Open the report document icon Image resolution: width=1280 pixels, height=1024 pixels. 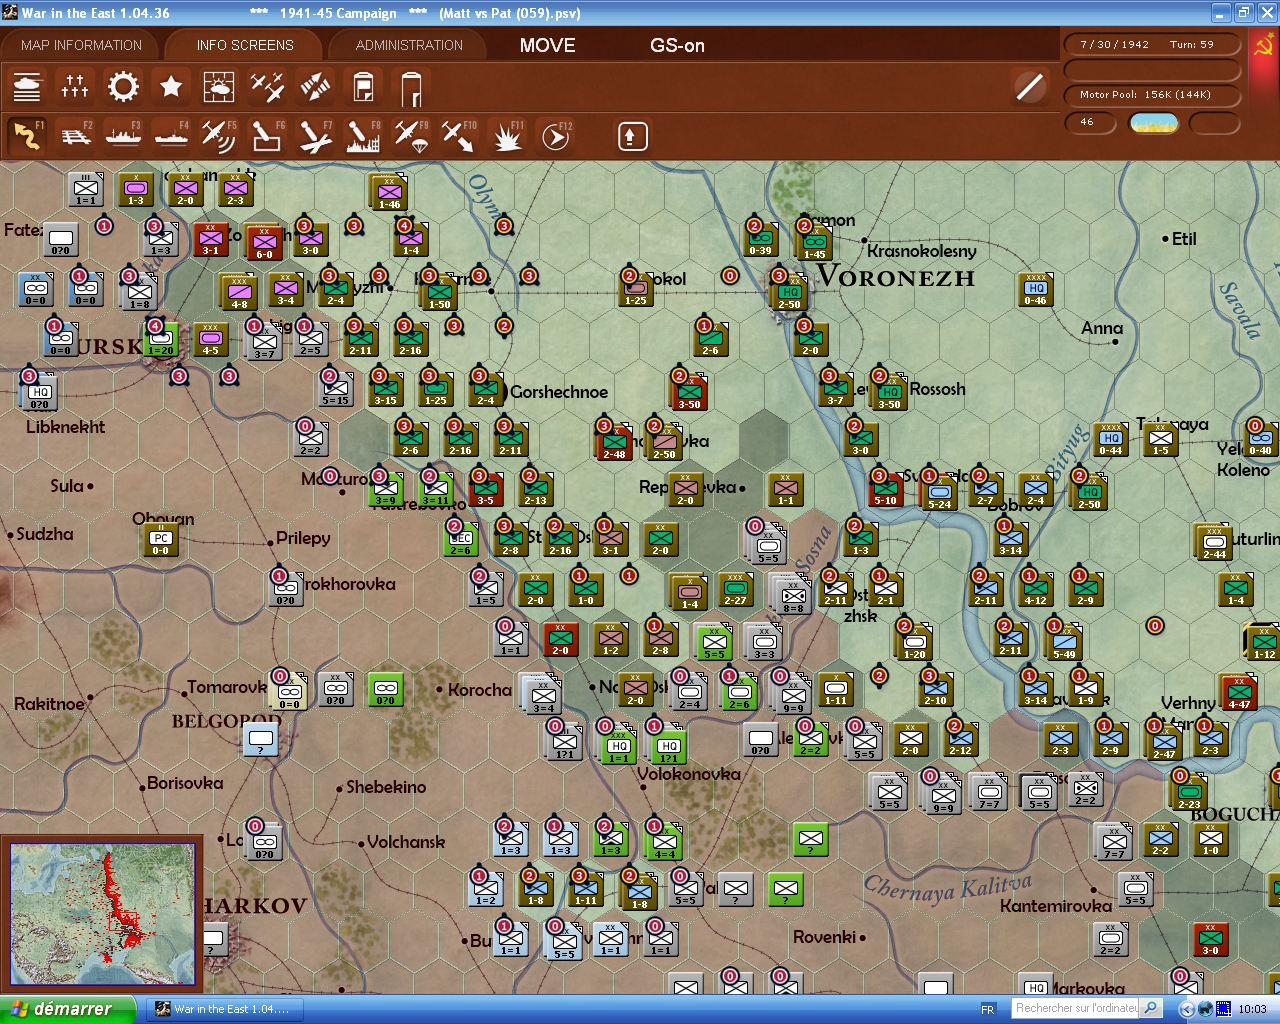(x=363, y=88)
